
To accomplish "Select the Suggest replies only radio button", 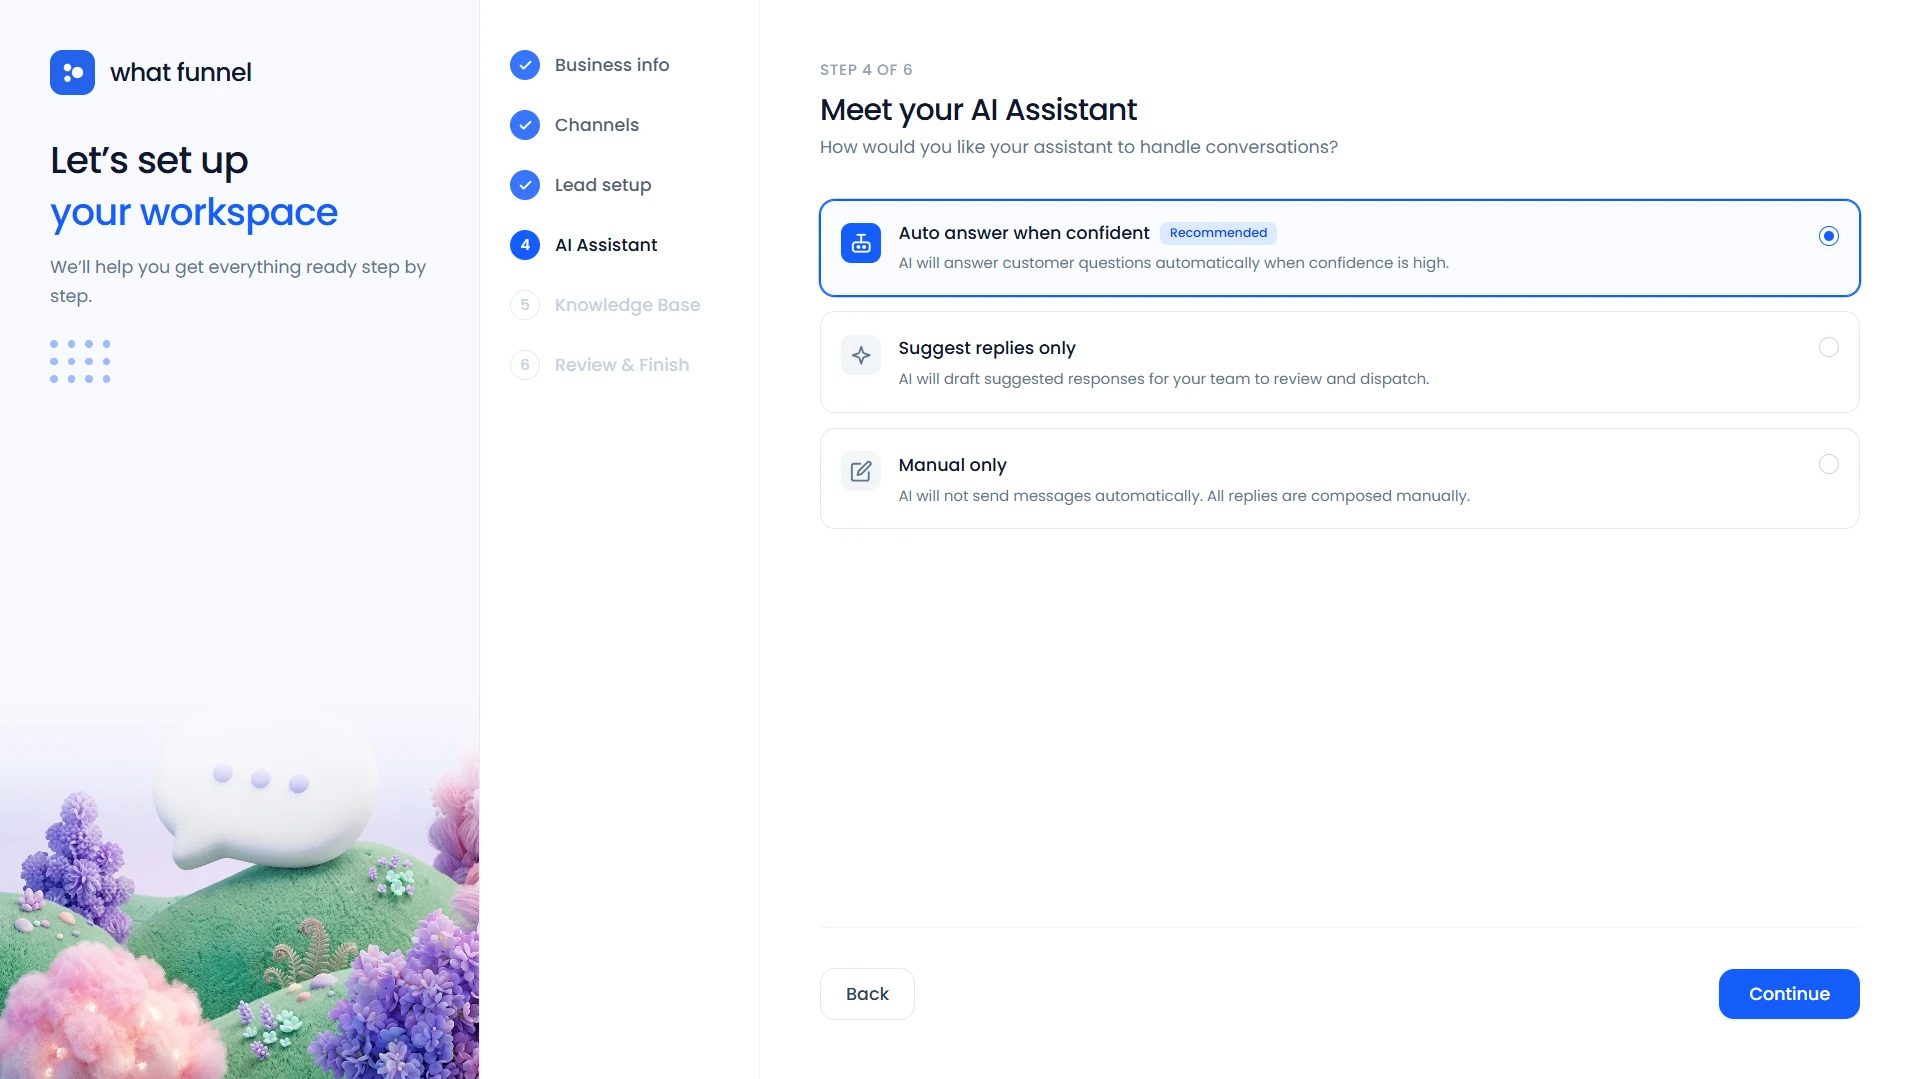I will (x=1828, y=347).
